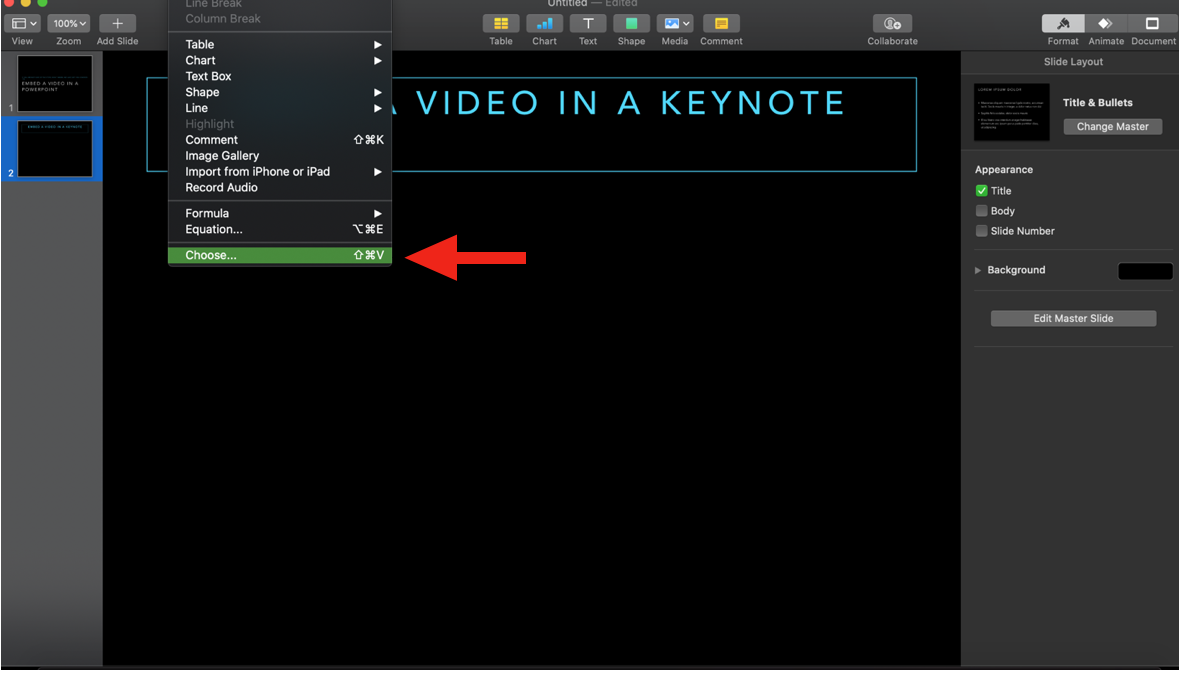Open the Chart toolbar icon
The width and height of the screenshot is (1190, 676).
[544, 24]
